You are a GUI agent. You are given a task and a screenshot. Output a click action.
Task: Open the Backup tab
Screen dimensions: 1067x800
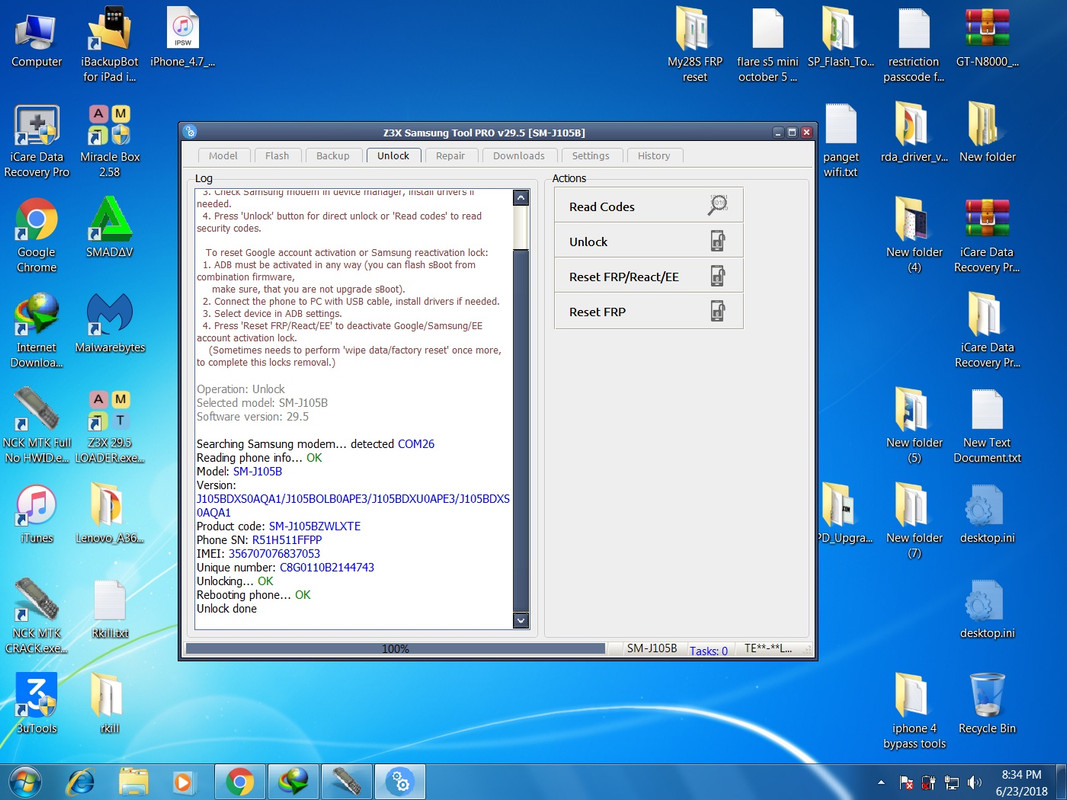[333, 156]
